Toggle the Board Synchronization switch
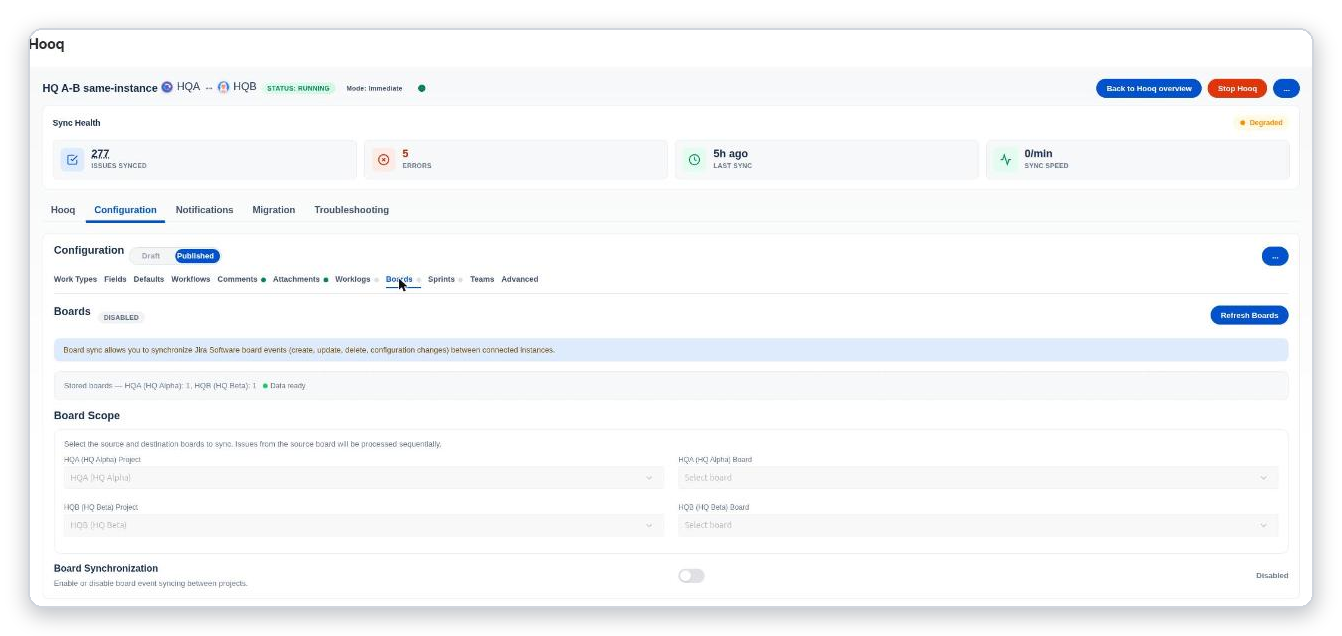 point(691,576)
